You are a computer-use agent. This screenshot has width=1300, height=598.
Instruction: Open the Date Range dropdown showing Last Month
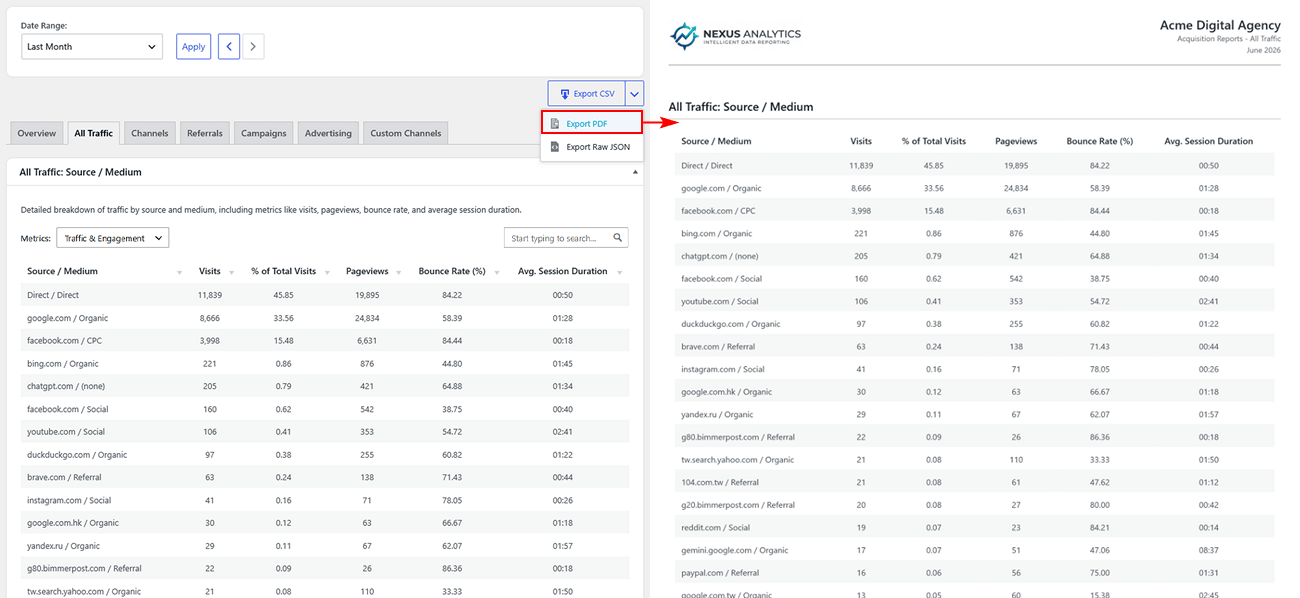(x=92, y=46)
